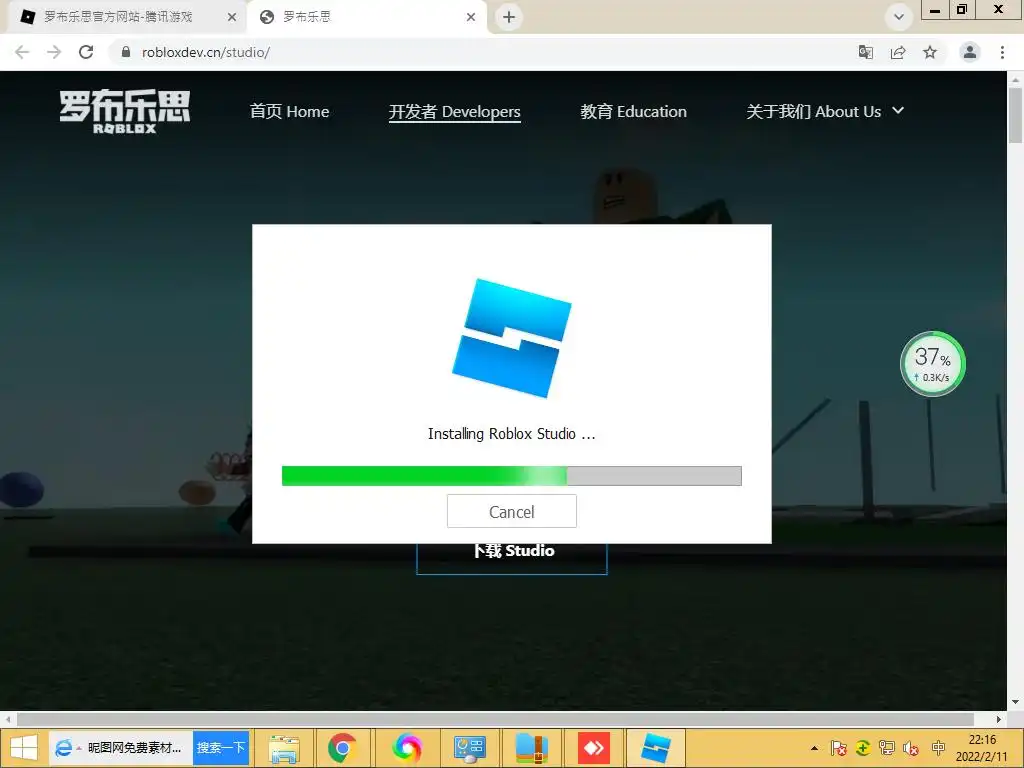The width and height of the screenshot is (1024, 768).
Task: Open a new browser tab
Action: [x=509, y=17]
